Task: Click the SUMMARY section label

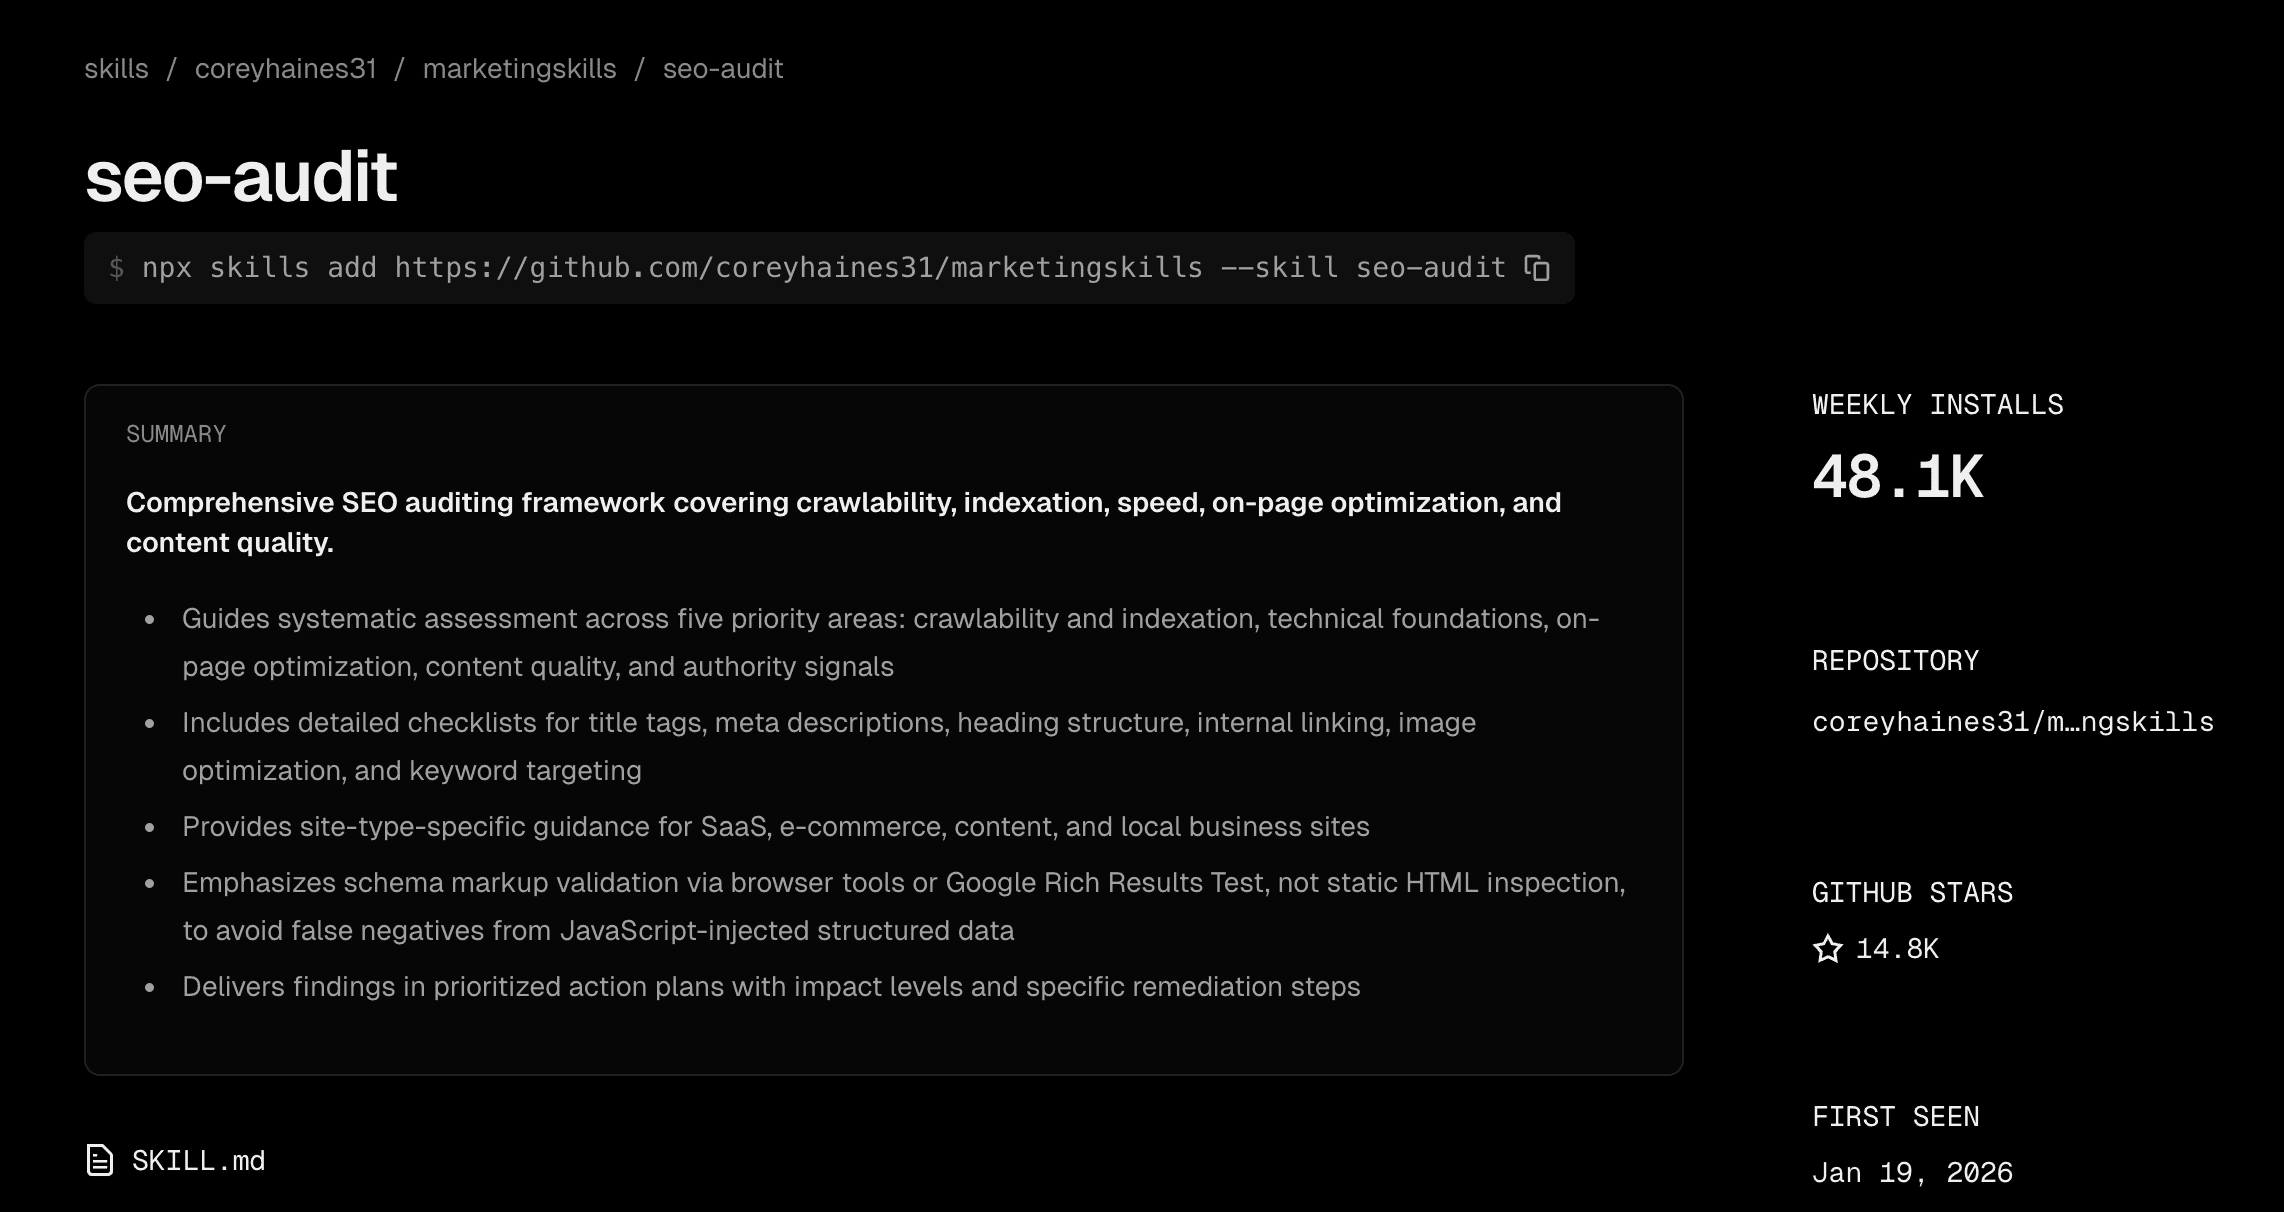Action: coord(176,434)
